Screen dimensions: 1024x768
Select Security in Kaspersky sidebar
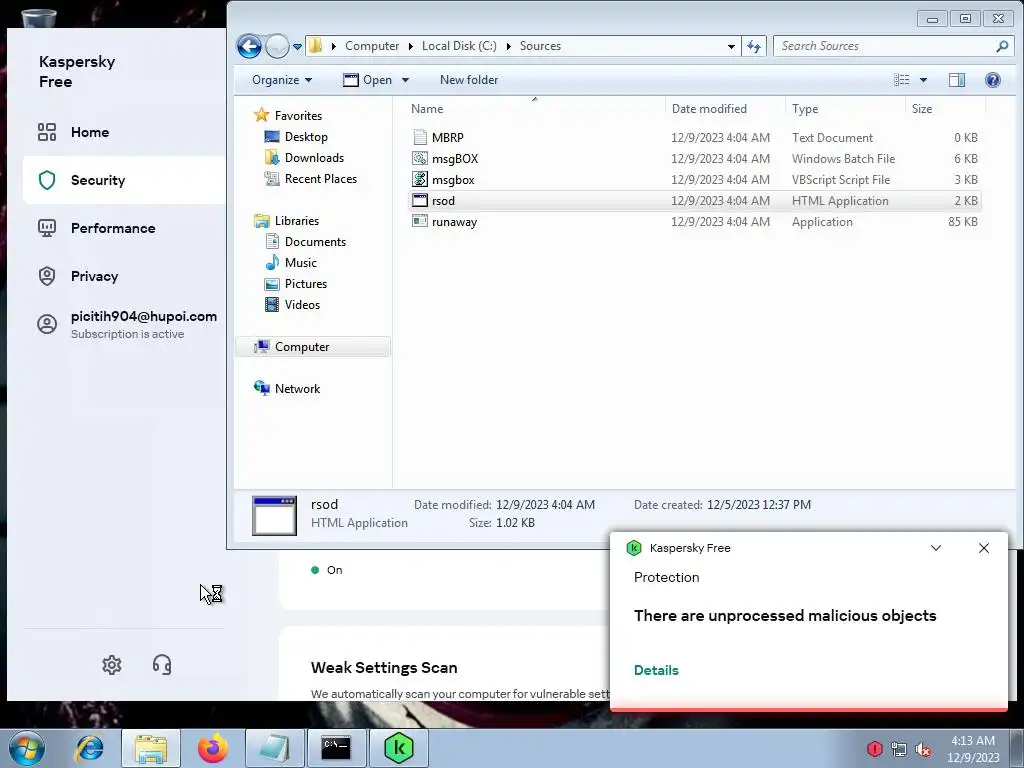coord(124,180)
